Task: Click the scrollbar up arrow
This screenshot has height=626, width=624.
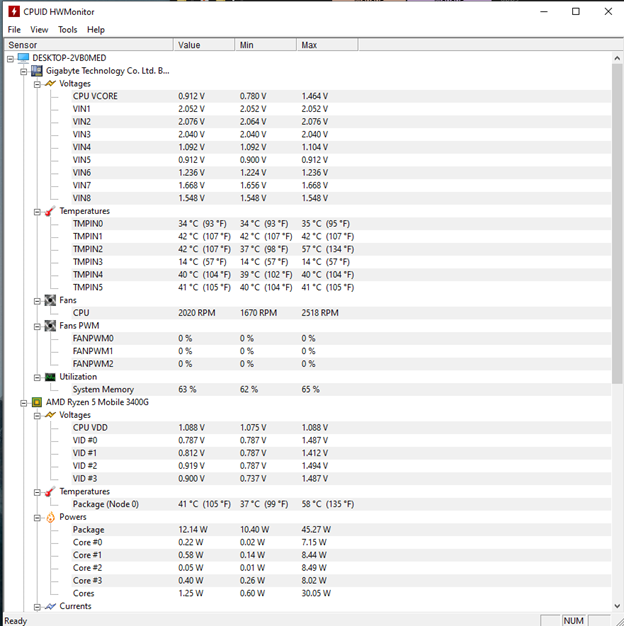Action: click(x=617, y=58)
